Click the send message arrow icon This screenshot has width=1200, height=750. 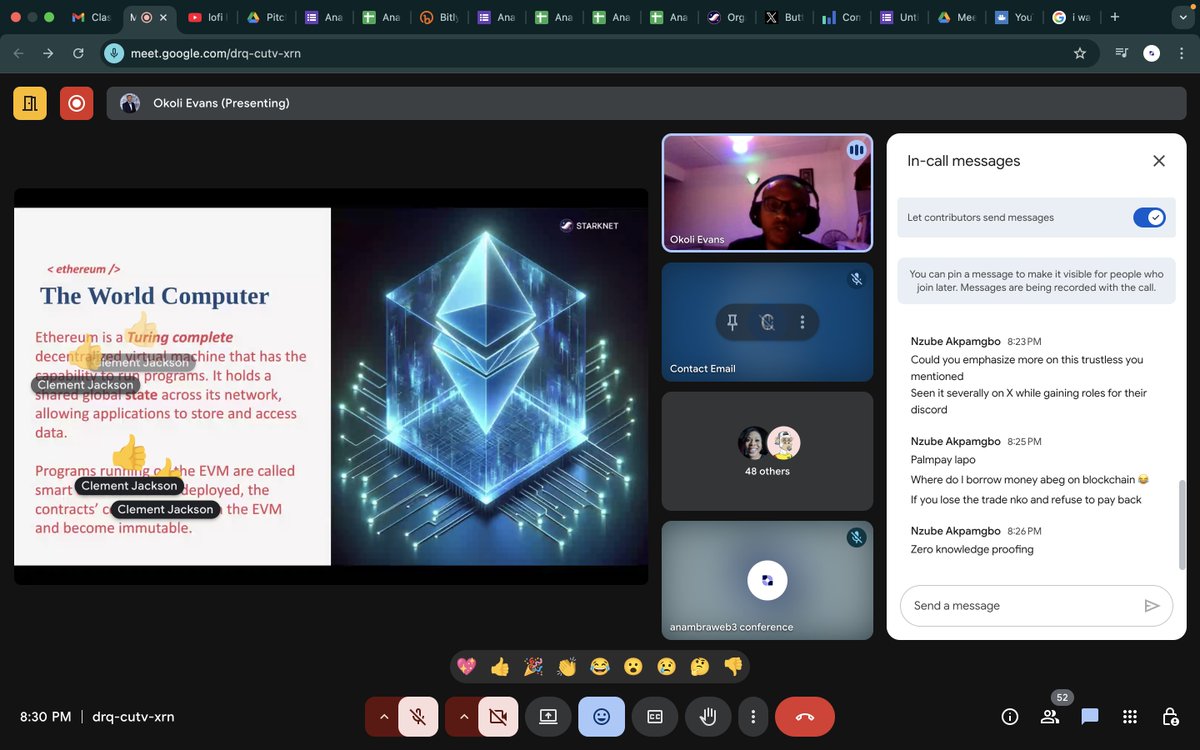1152,606
